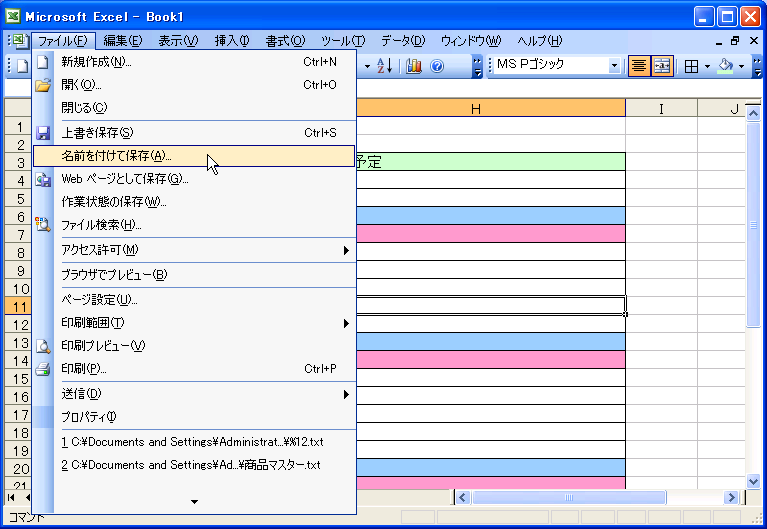Image resolution: width=767 pixels, height=529 pixels.
Task: Click vertical scrollbar down arrow
Action: (753, 481)
